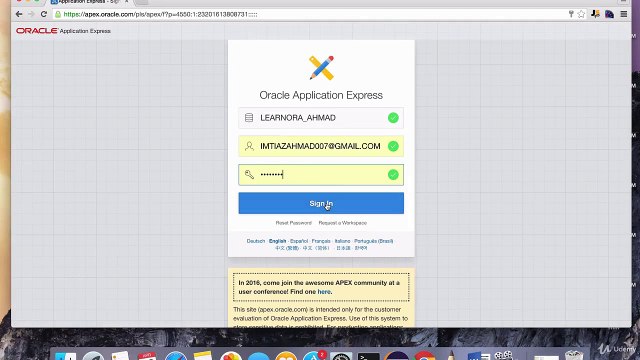Viewport: 640px width, 360px height.
Task: Focus the workspace field LEARNORA_AHMAD
Action: pos(321,118)
